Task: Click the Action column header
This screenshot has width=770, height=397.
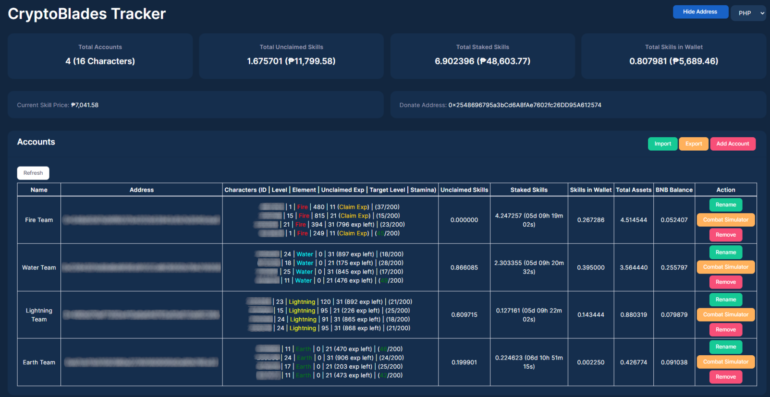Action: tap(725, 190)
